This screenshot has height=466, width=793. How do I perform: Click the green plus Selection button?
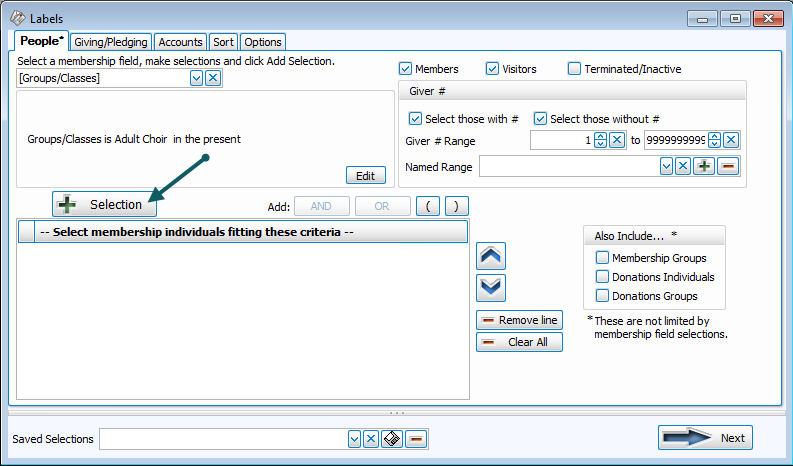pyautogui.click(x=105, y=204)
